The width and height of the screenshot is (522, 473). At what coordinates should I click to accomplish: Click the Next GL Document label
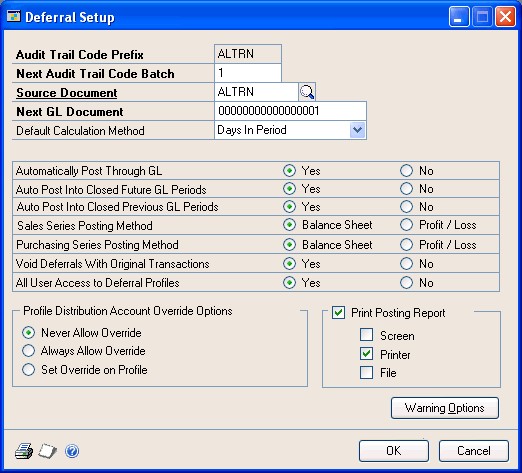(x=70, y=112)
